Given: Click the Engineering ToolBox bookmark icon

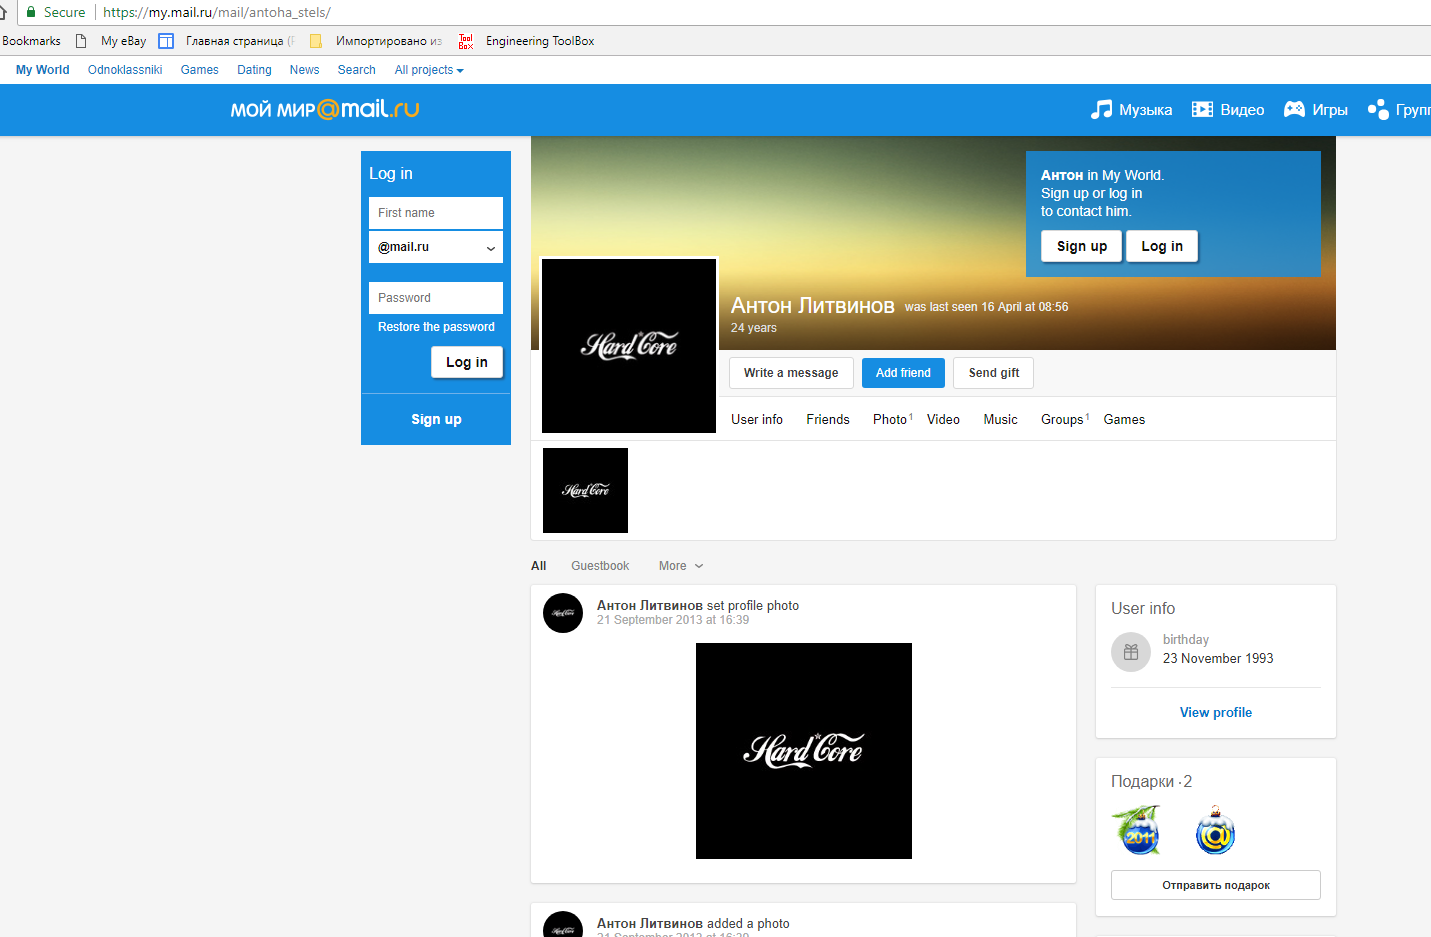Looking at the screenshot, I should point(466,41).
